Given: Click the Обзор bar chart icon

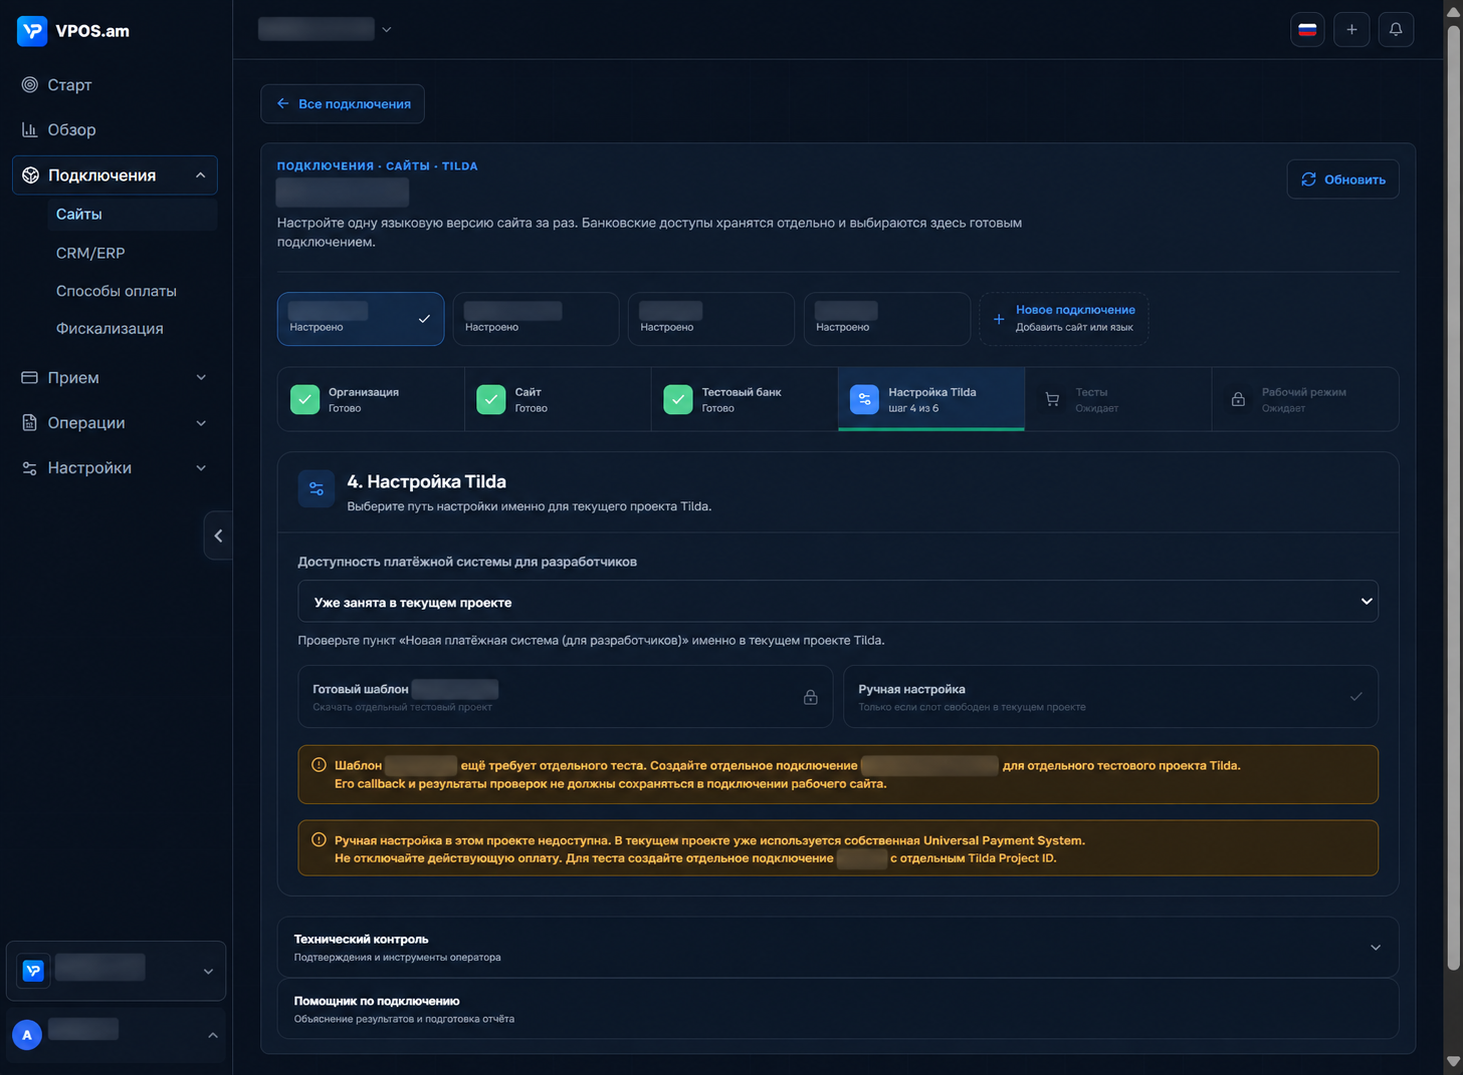Looking at the screenshot, I should click(x=30, y=130).
